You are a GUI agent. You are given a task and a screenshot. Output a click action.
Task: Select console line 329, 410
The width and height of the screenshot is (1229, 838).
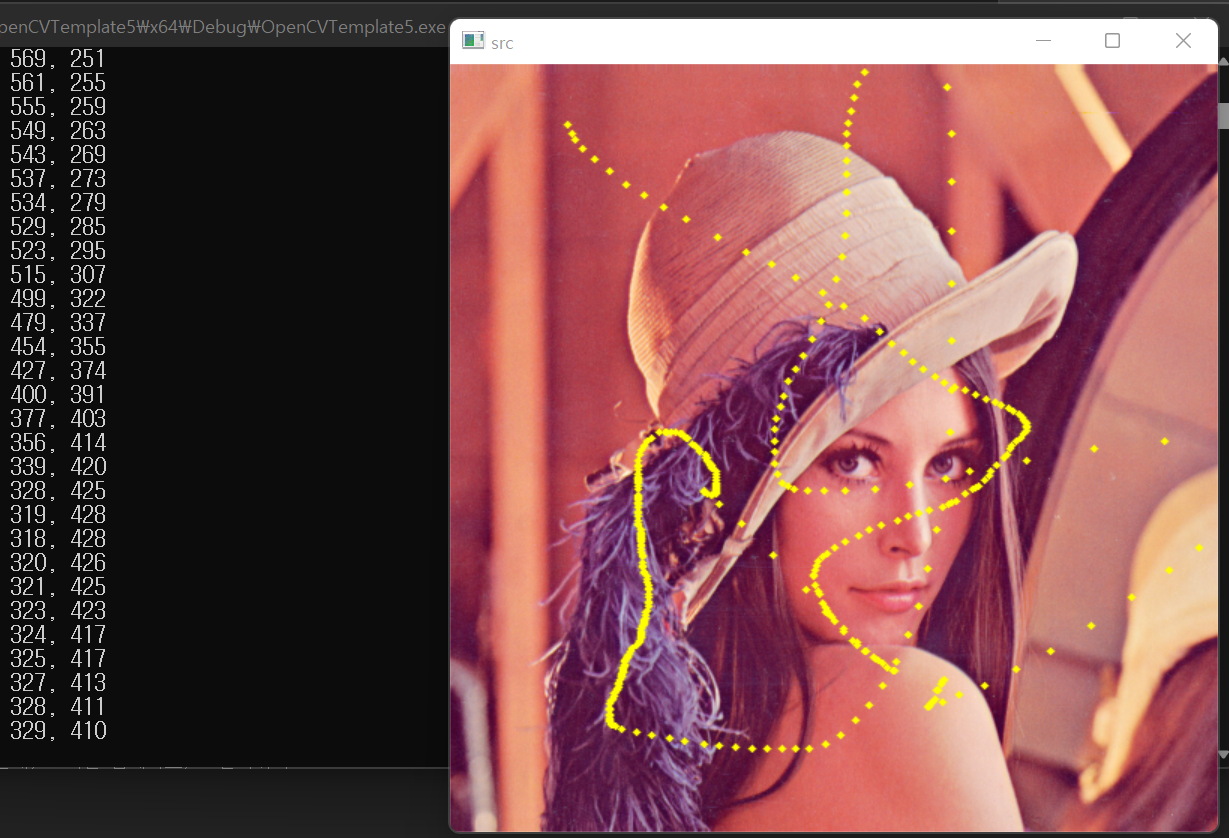point(57,731)
